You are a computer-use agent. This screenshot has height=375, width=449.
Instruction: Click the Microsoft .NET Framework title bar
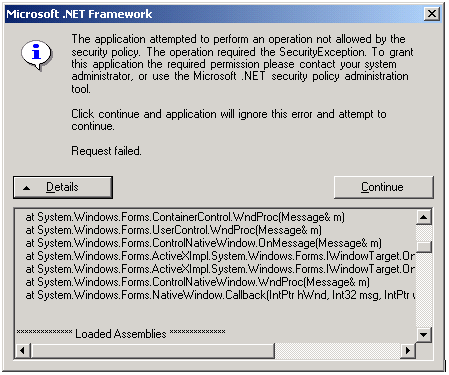coord(213,14)
